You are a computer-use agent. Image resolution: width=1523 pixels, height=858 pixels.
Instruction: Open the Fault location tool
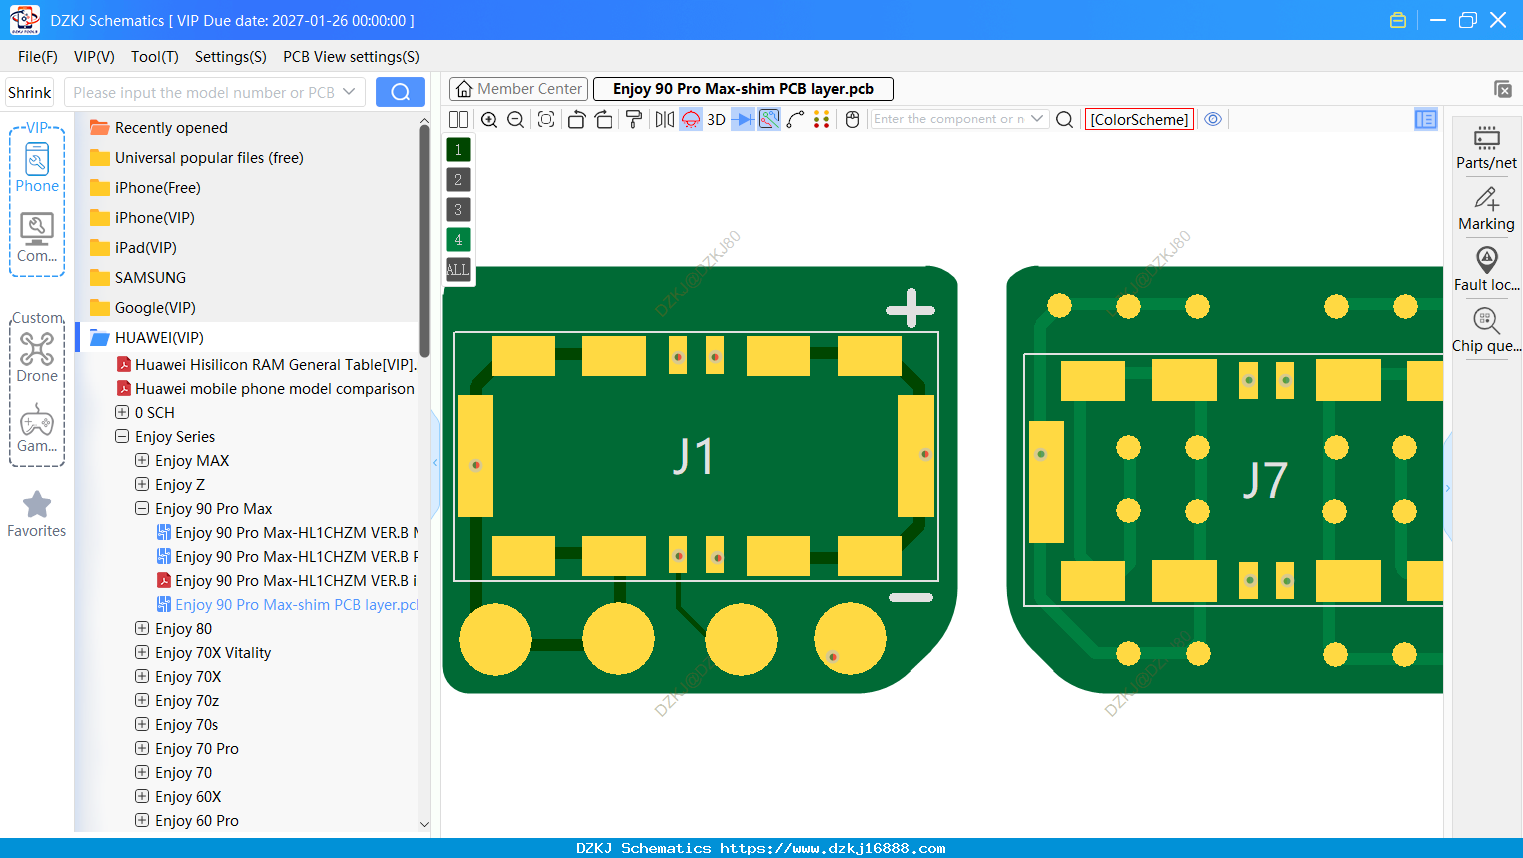point(1486,270)
